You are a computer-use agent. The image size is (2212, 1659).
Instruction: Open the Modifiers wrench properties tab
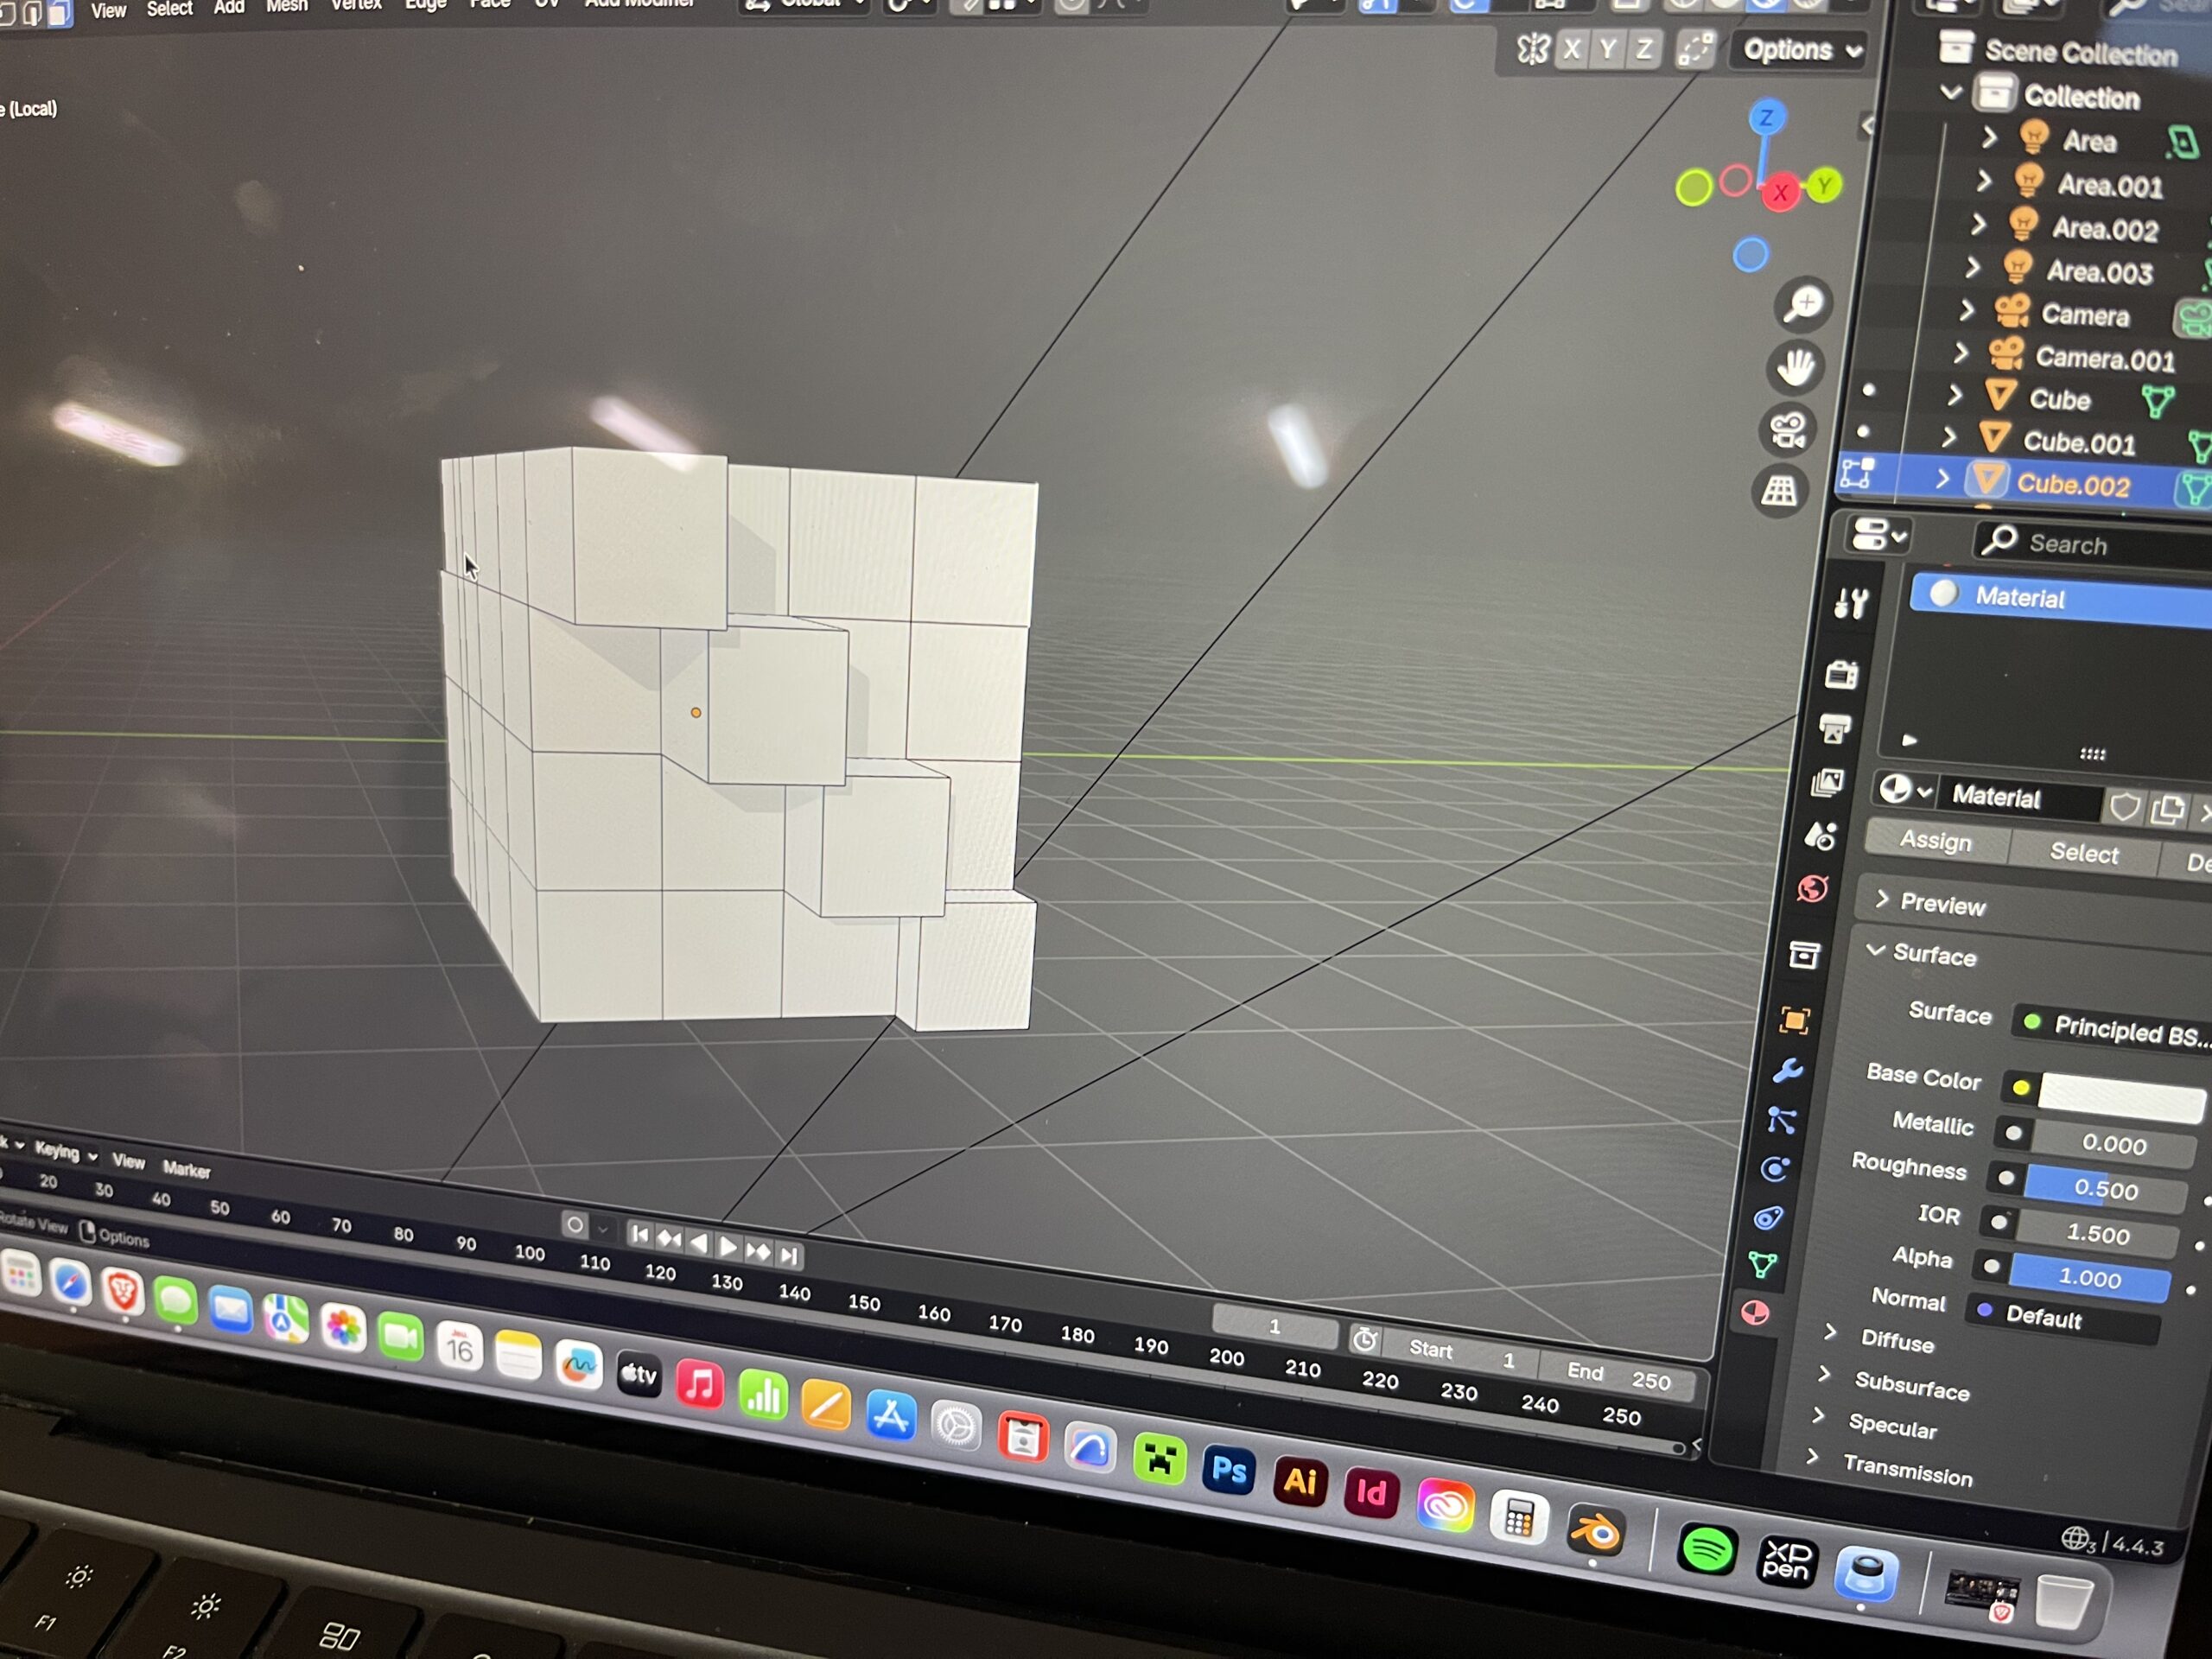point(1788,1071)
